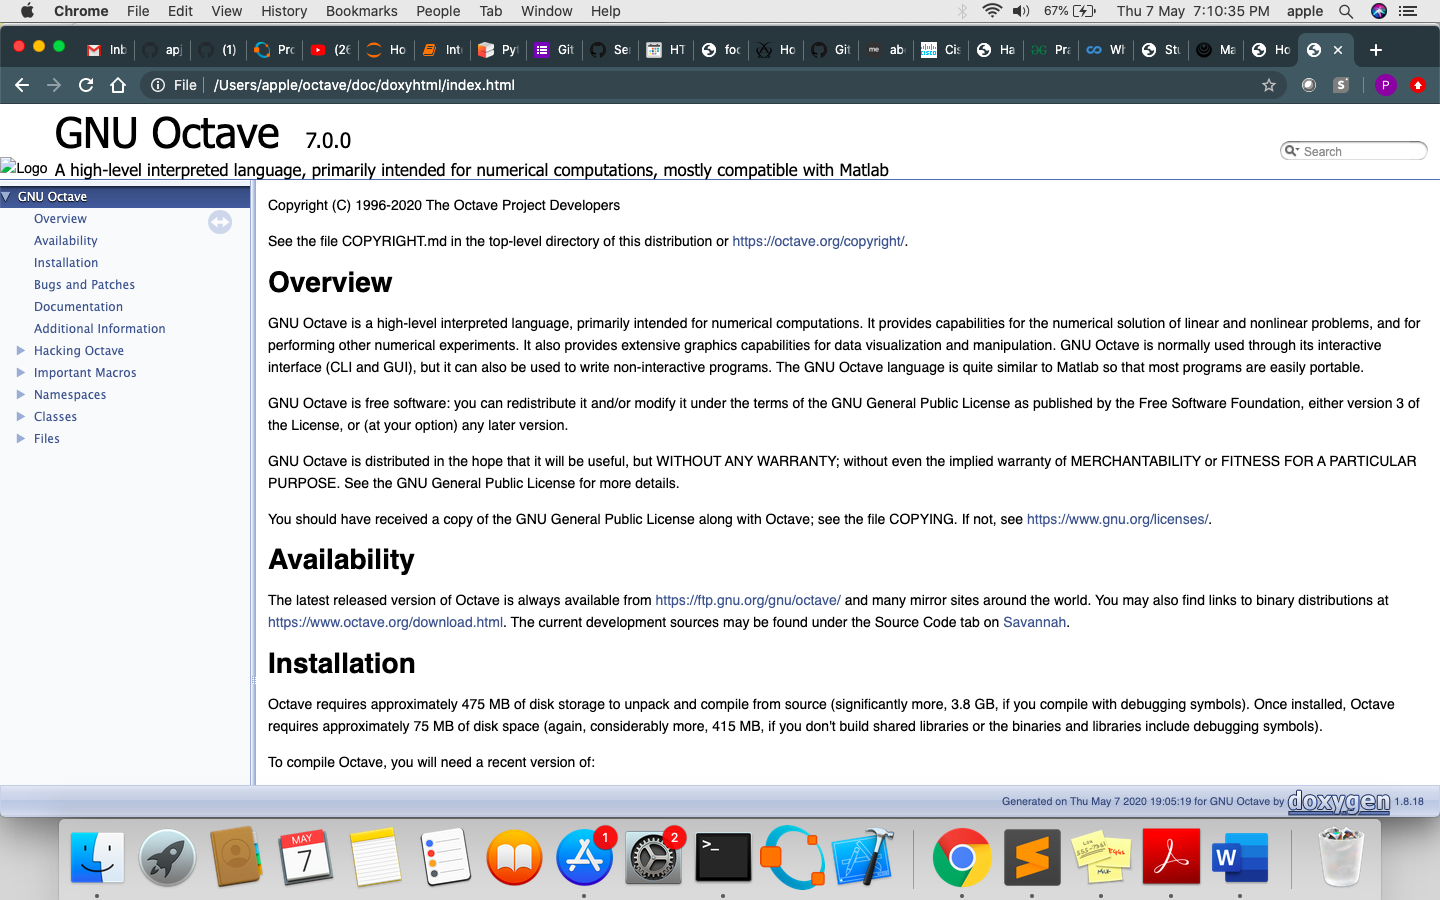Screen dimensions: 1440x900
Task: Click the circular arrow icon next to Overview
Action: pos(220,222)
